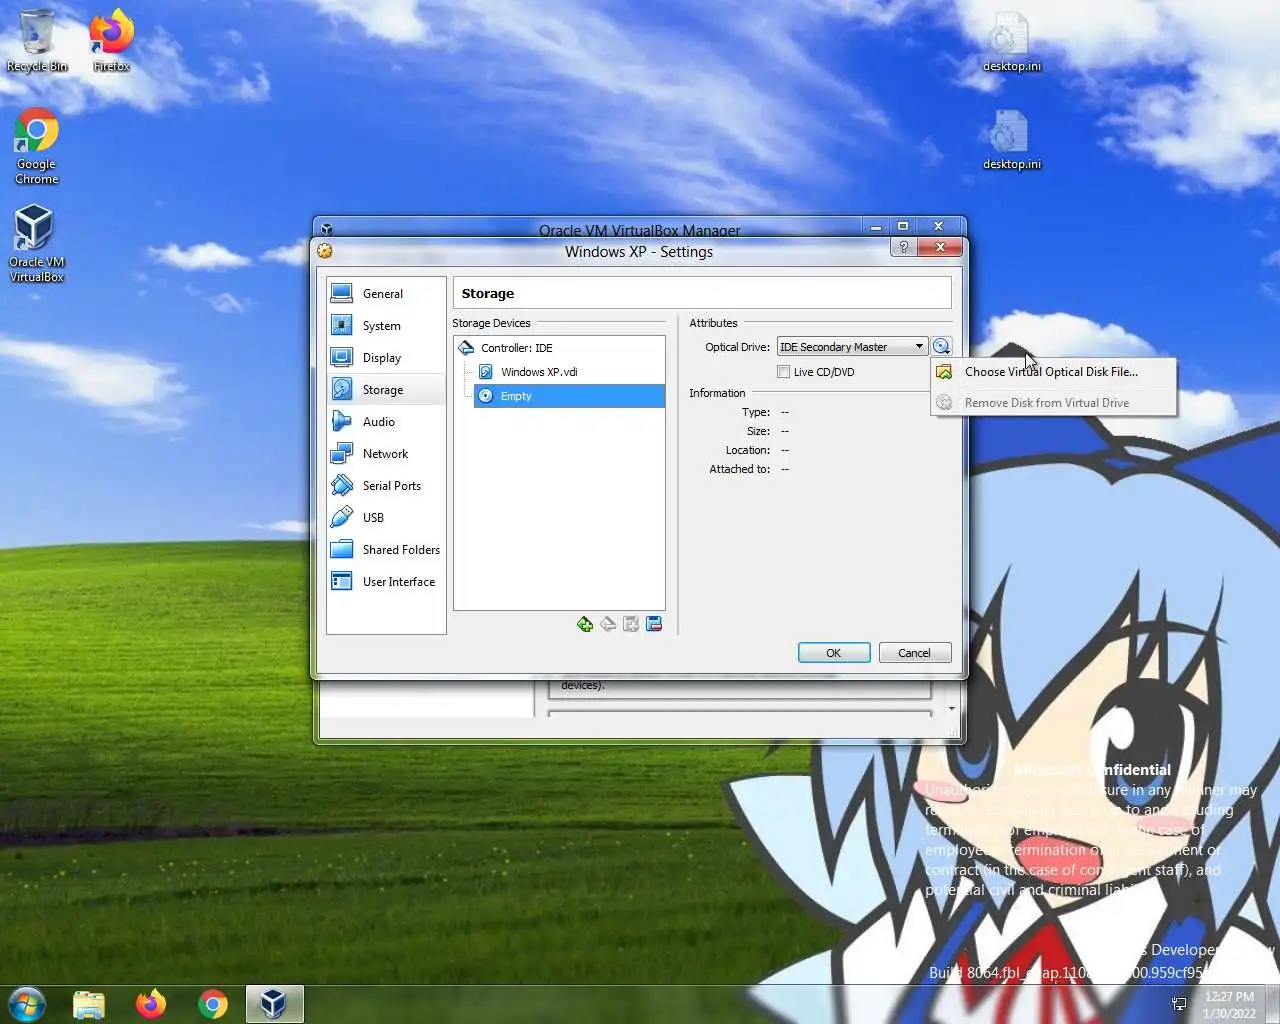Open the General settings category
Screen dimensions: 1280x1024
pos(385,293)
